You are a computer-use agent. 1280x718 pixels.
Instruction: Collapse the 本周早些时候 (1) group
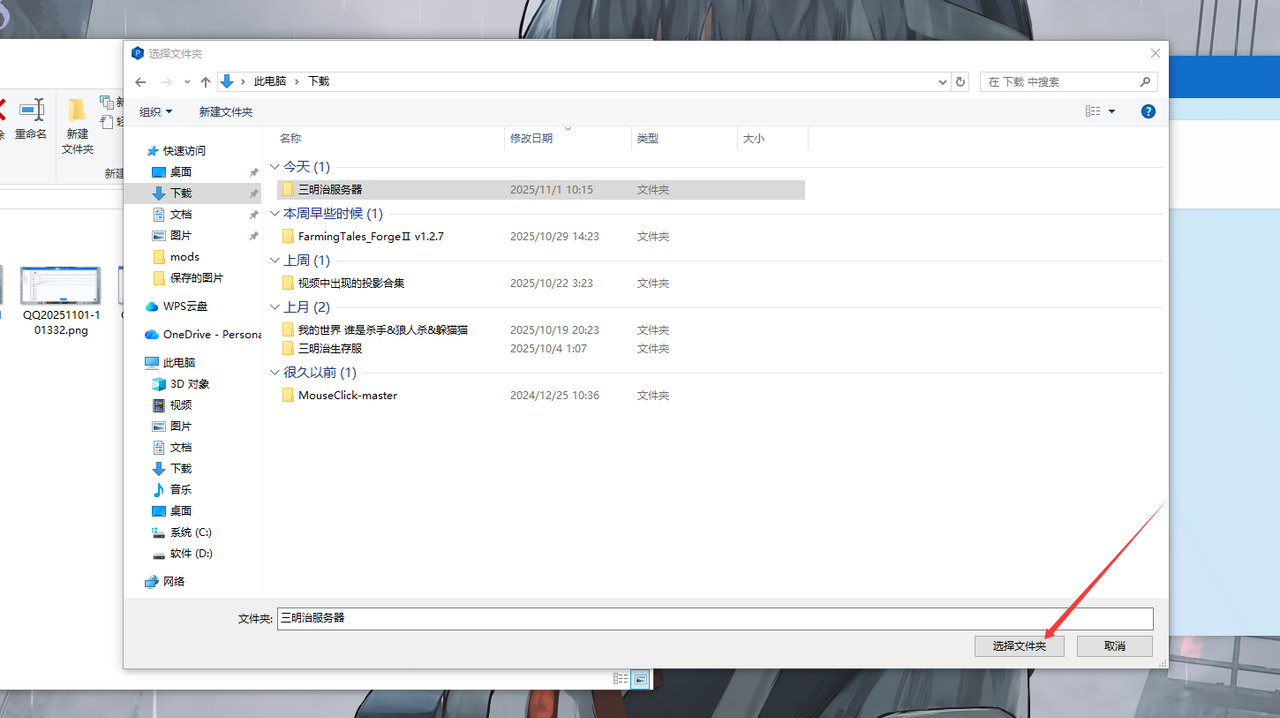point(275,214)
